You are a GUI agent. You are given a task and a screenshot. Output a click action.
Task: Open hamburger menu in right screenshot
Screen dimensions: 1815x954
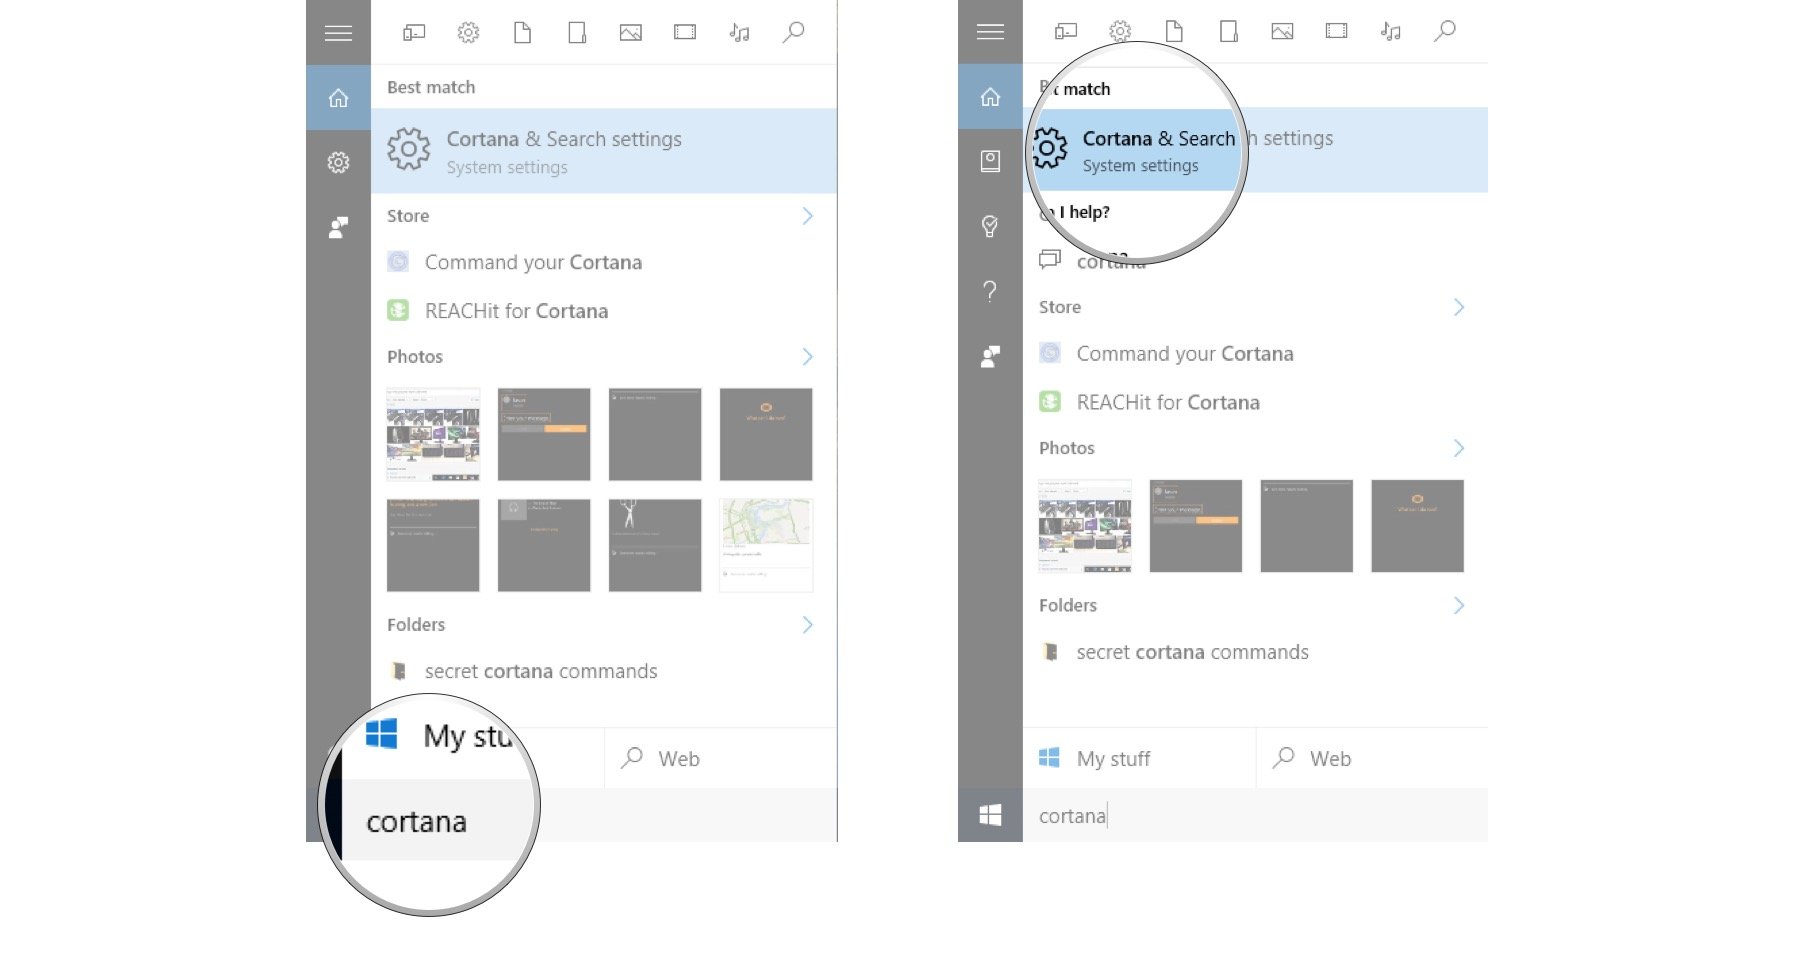[990, 33]
